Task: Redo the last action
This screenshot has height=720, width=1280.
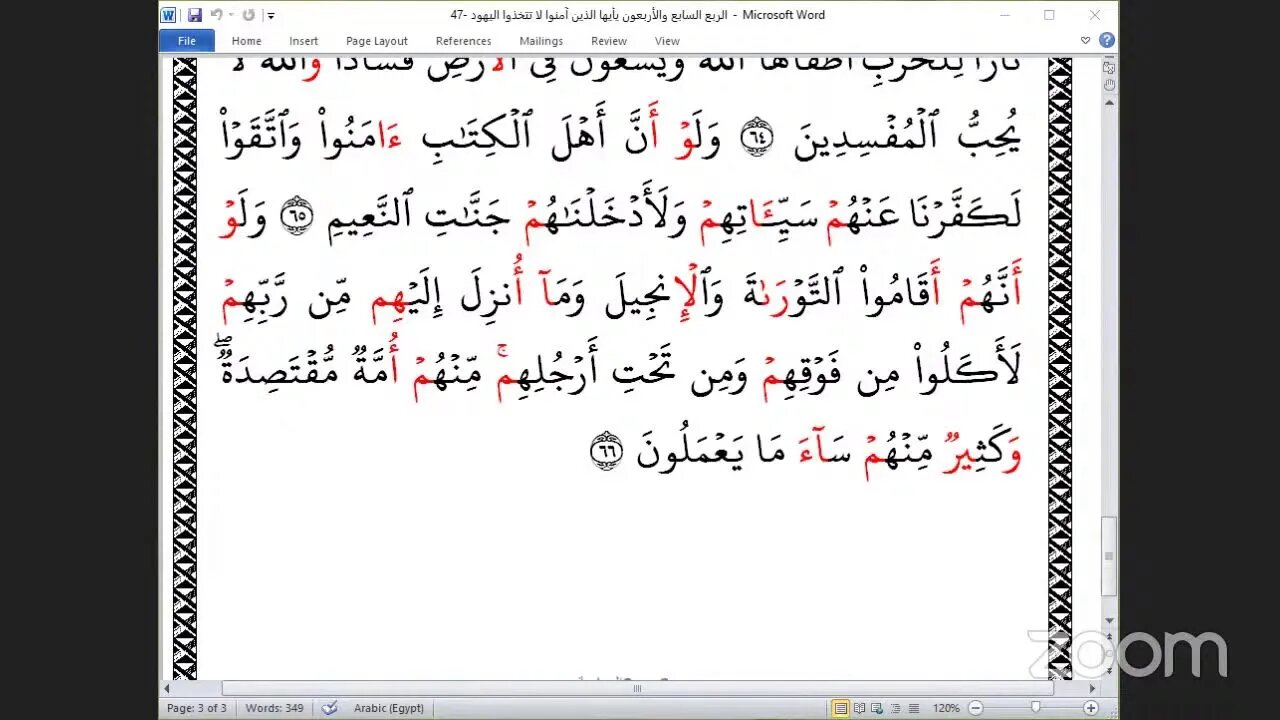Action: click(x=249, y=15)
